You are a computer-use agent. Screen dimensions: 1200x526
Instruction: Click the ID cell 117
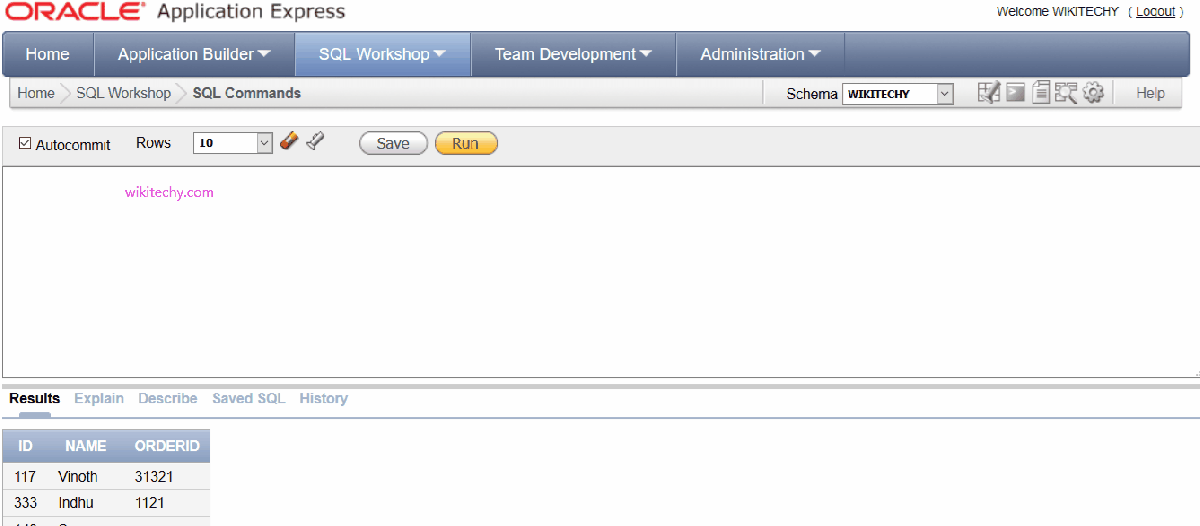tap(25, 477)
